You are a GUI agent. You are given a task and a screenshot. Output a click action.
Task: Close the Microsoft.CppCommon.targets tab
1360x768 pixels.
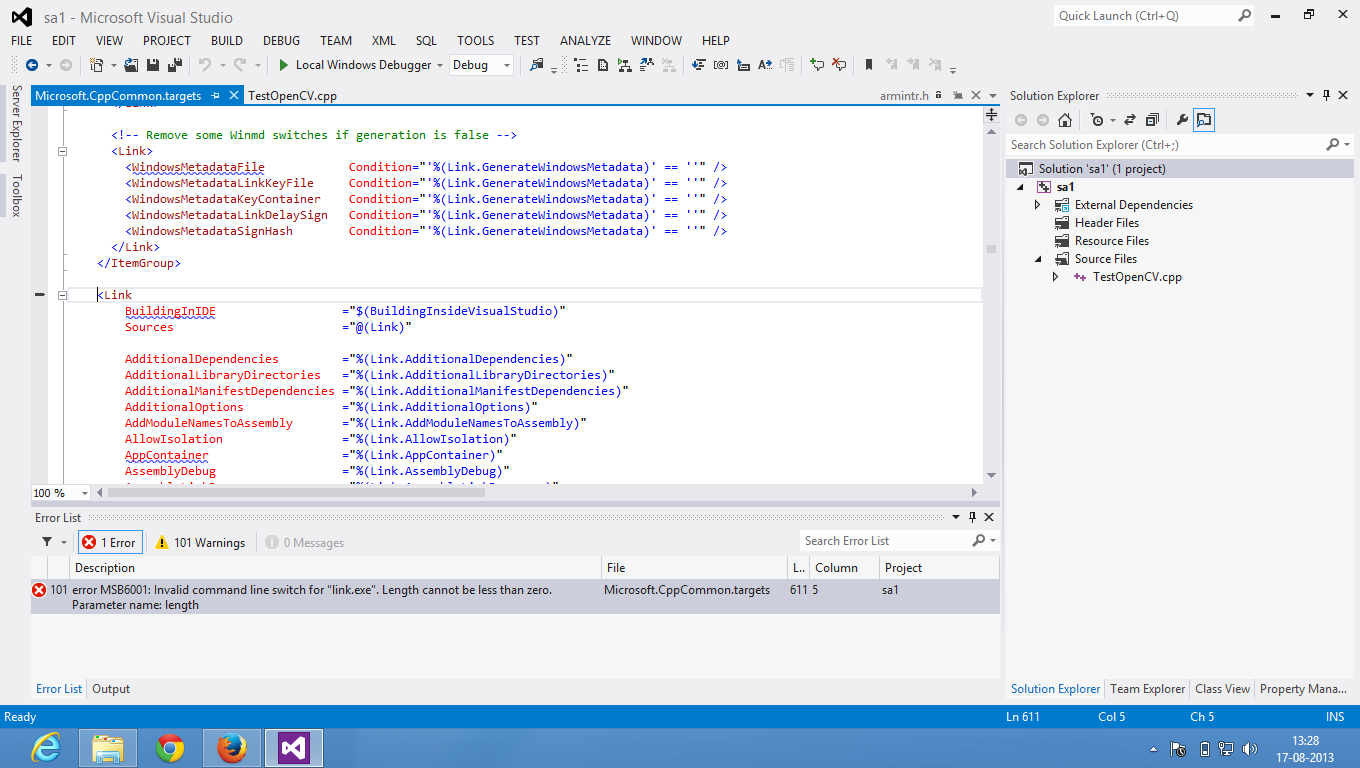pyautogui.click(x=234, y=96)
